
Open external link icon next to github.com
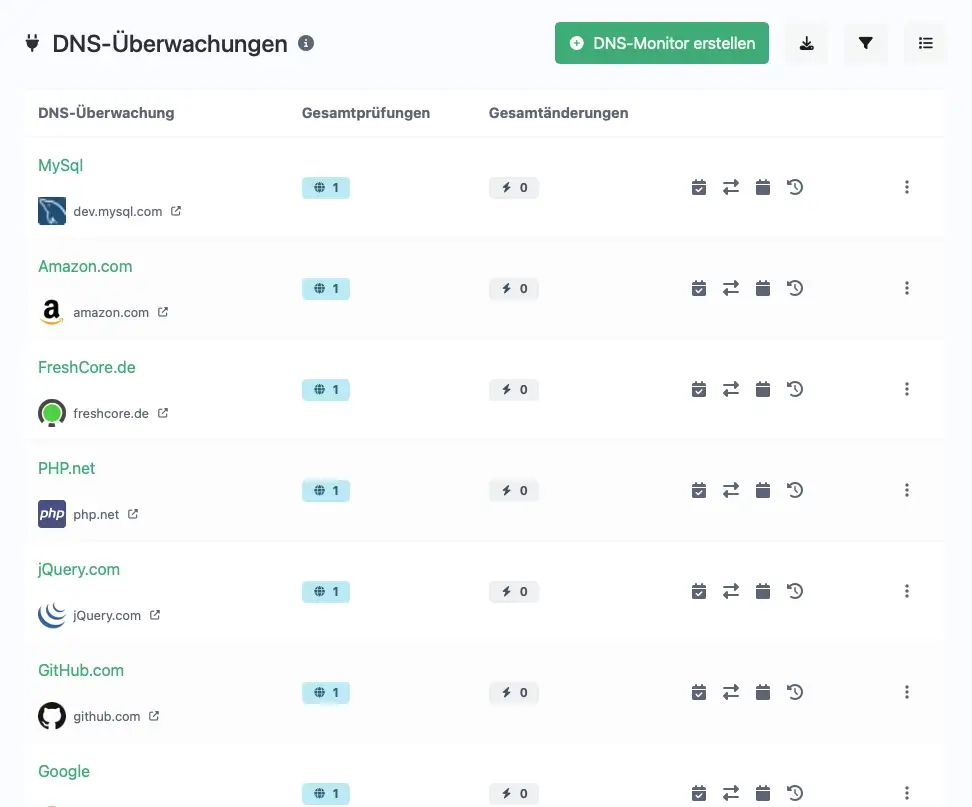(x=154, y=716)
